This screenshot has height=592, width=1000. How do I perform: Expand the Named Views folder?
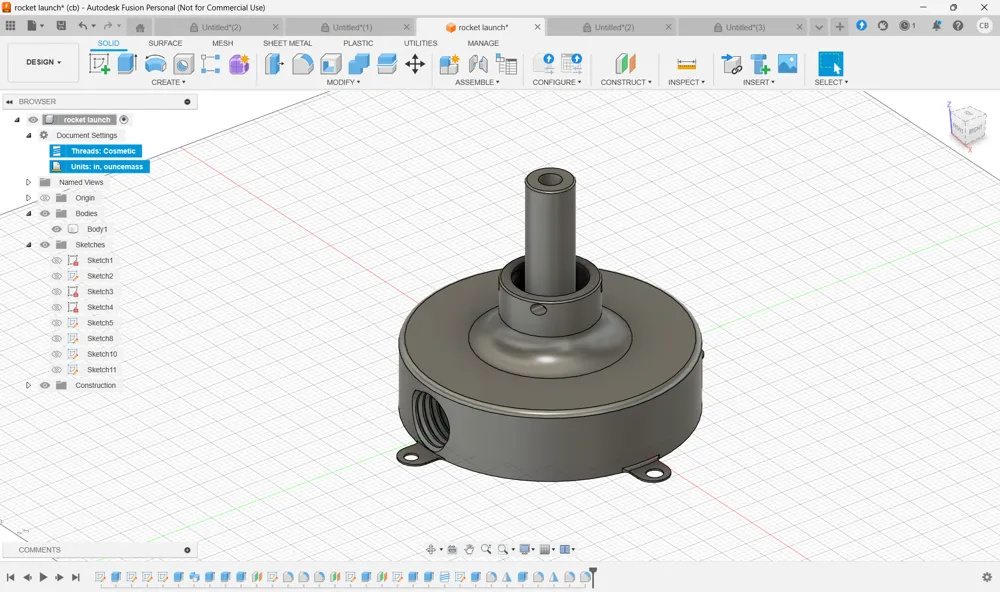[28, 182]
